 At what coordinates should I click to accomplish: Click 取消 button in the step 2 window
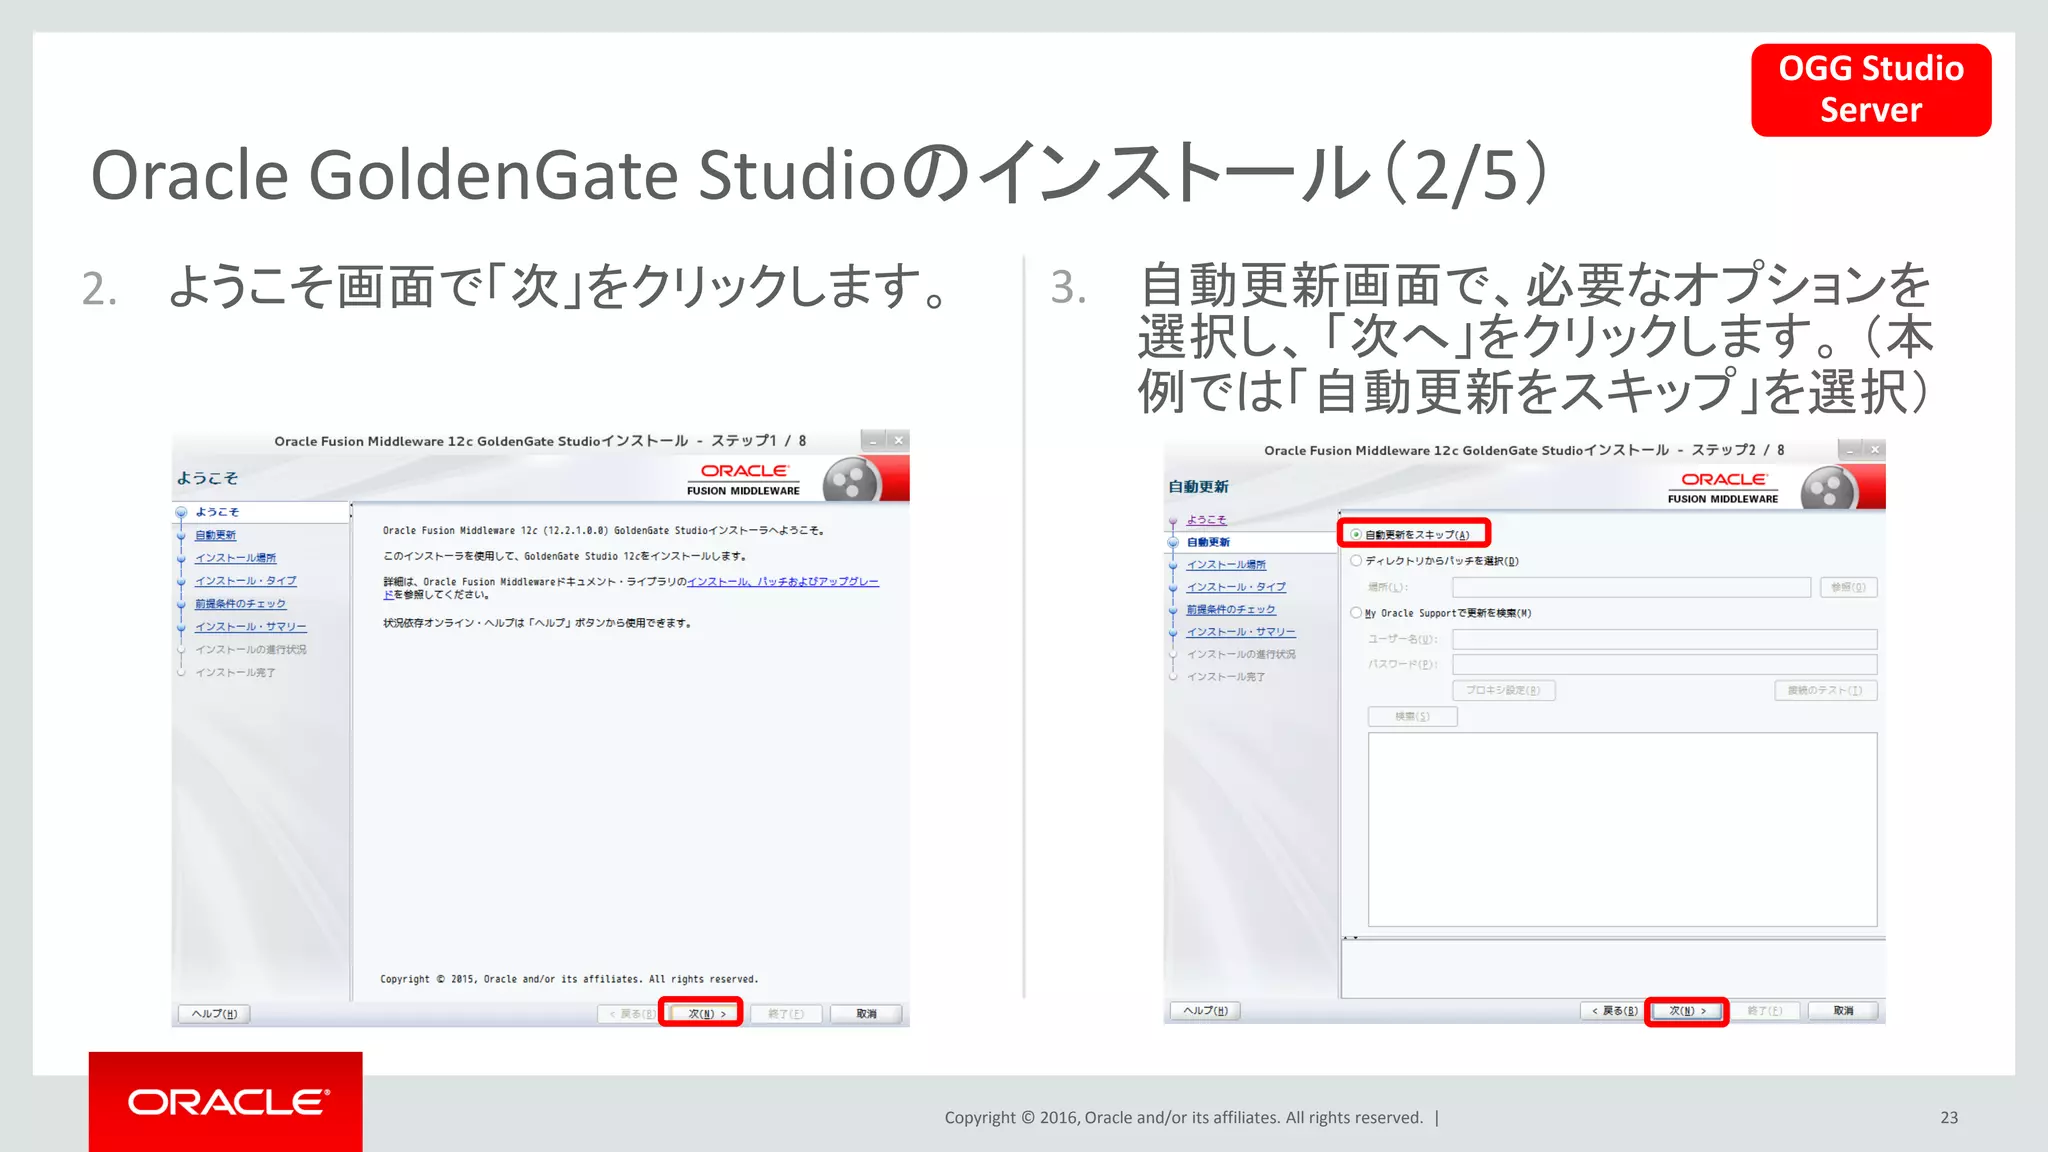pyautogui.click(x=1844, y=1011)
